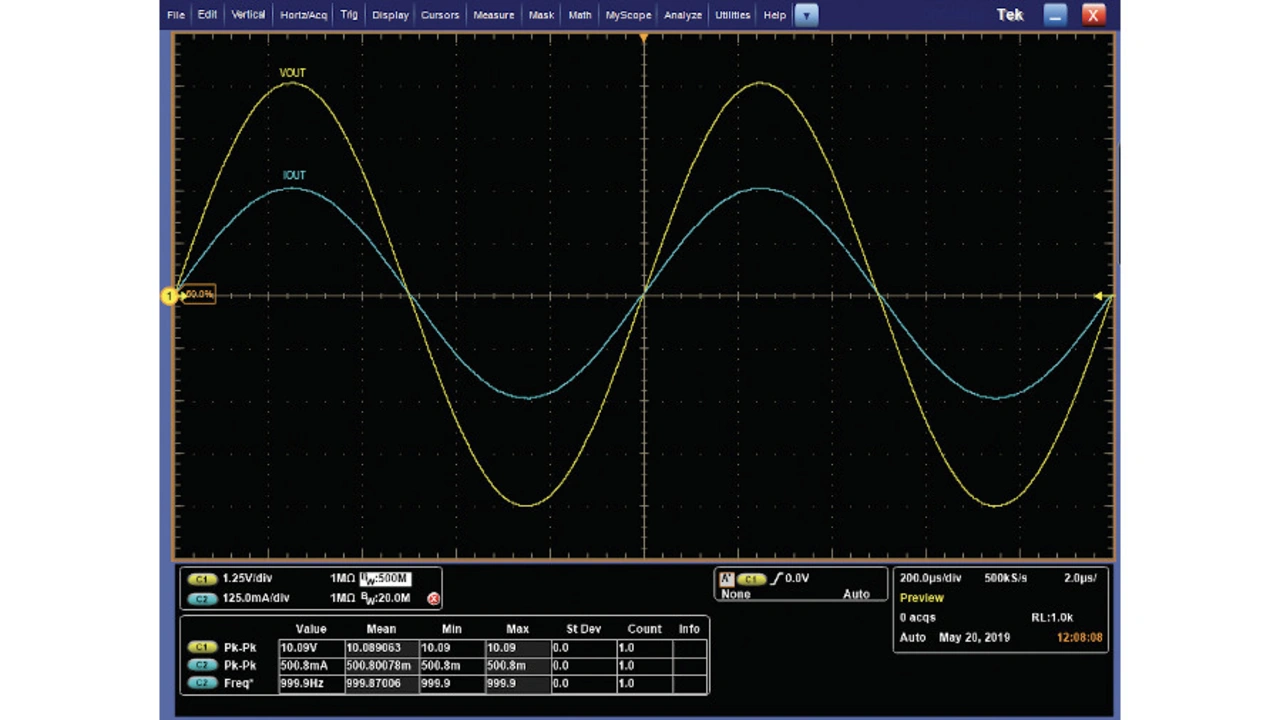Click the C2 badge next to 125.0mA/div
Image resolution: width=1280 pixels, height=720 pixels.
tap(202, 598)
